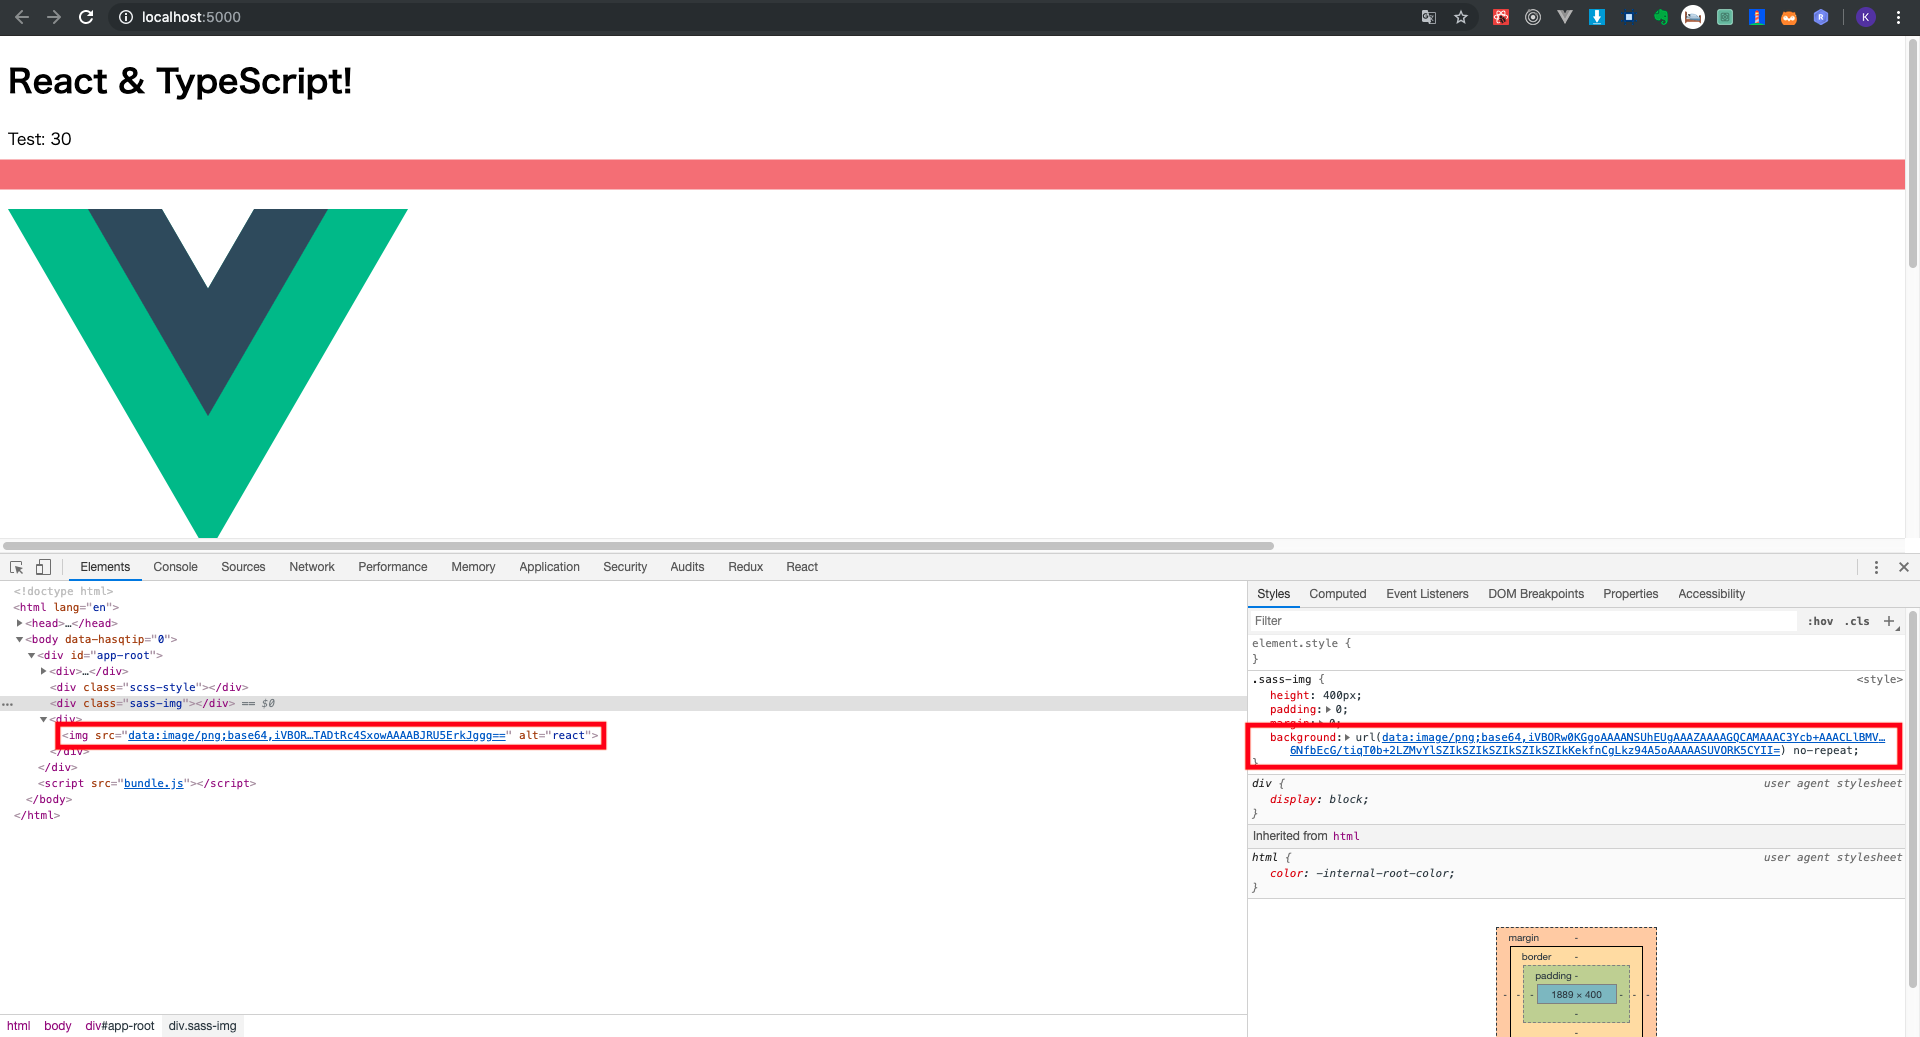Viewport: 1920px width, 1037px height.
Task: Open the Application panel
Action: (x=549, y=567)
